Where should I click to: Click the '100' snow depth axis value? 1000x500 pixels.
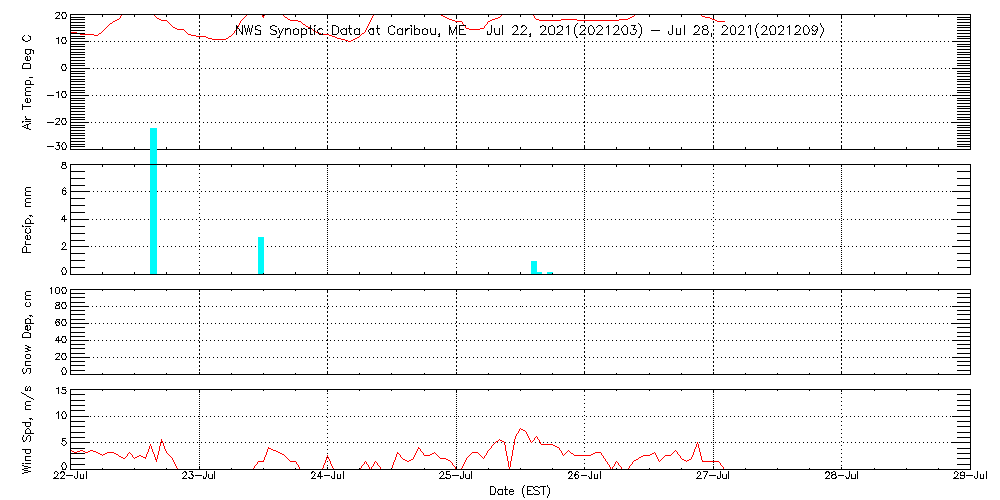[57, 290]
